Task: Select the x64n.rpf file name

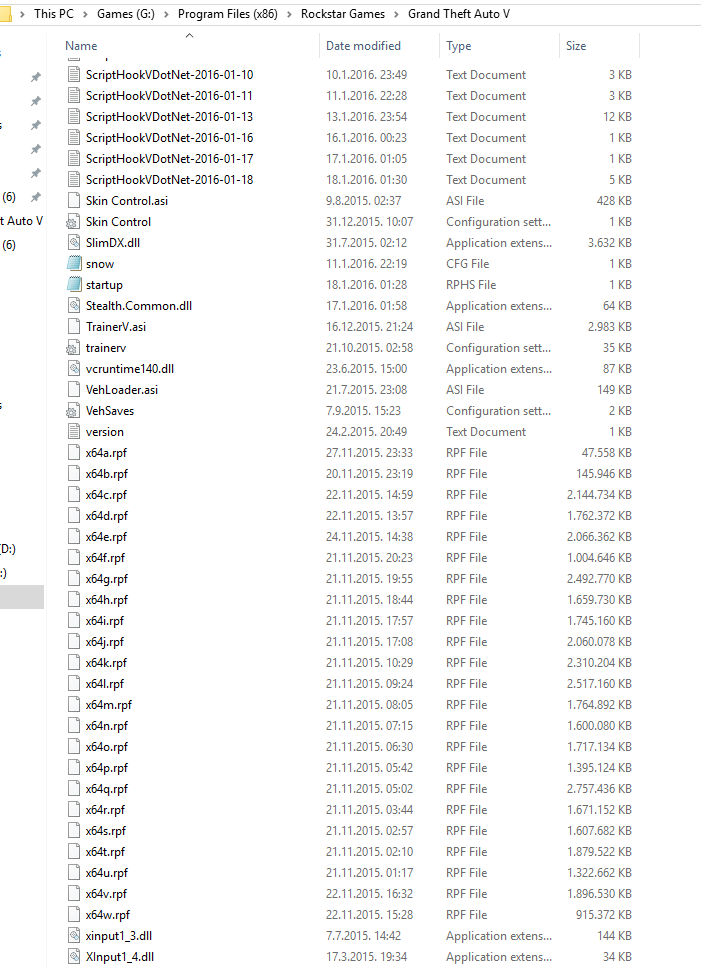Action: [x=107, y=726]
